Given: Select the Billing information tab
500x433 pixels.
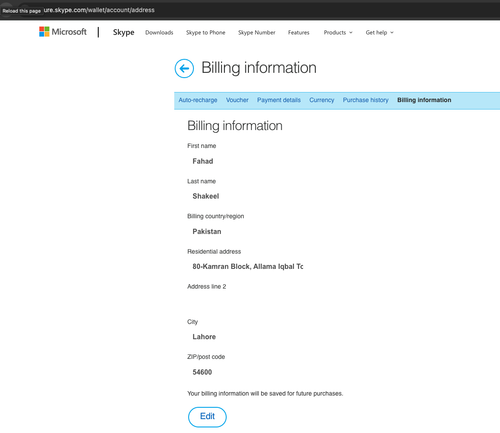Looking at the screenshot, I should [x=424, y=100].
